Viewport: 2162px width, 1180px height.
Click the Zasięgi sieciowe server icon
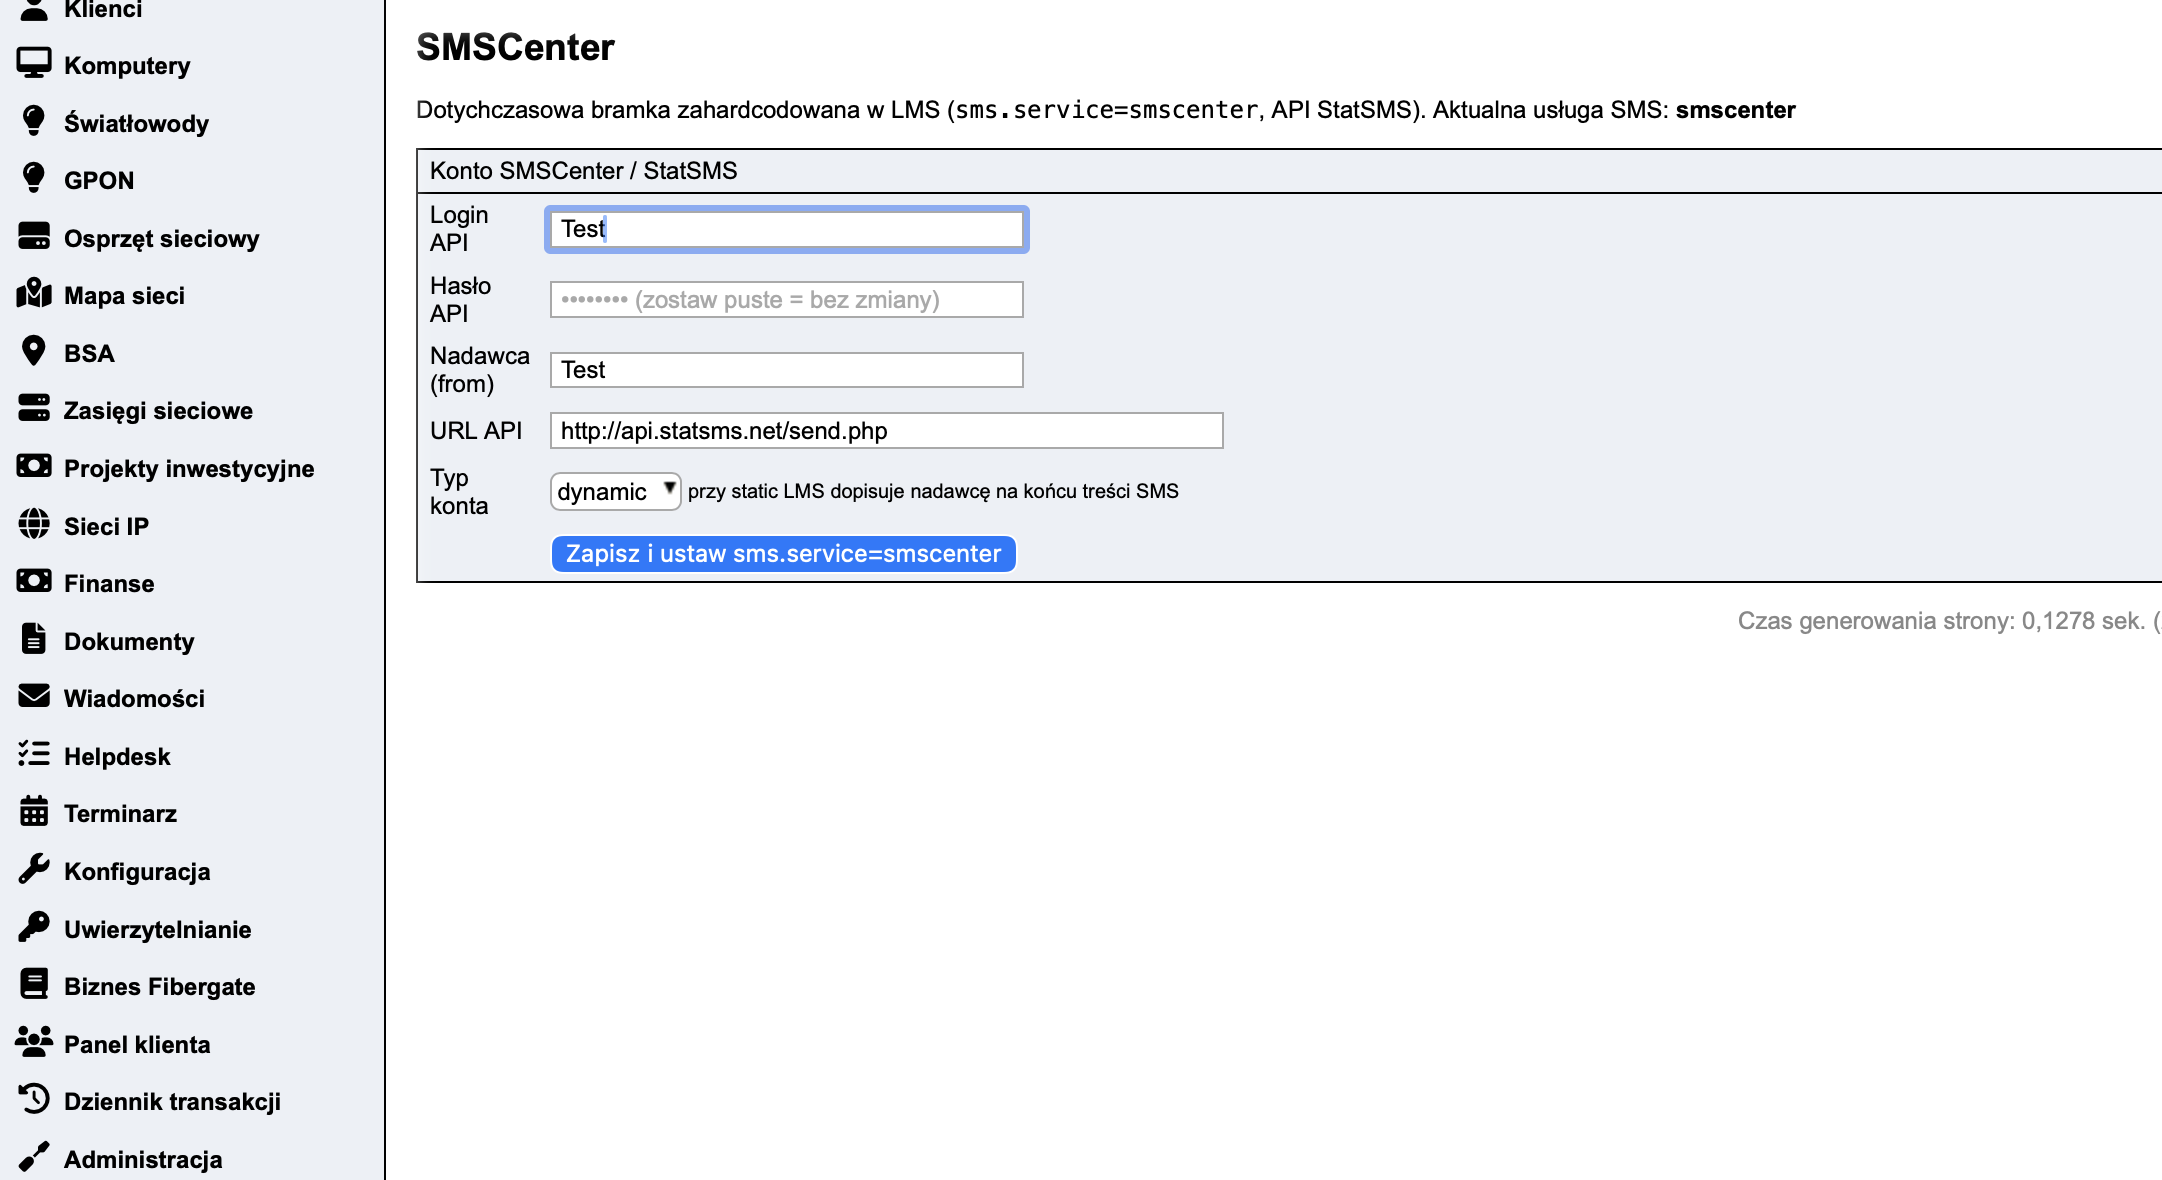point(34,408)
